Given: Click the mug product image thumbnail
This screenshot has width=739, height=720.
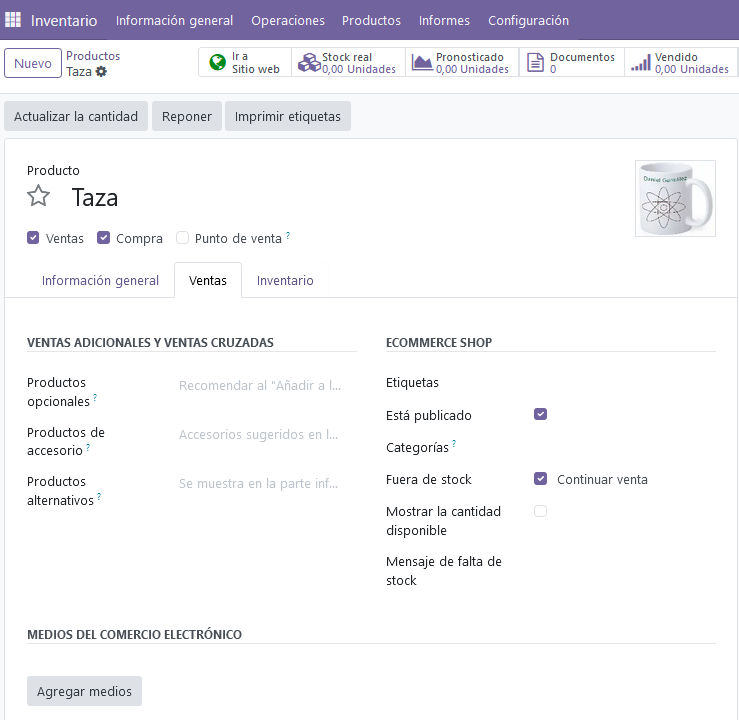Looking at the screenshot, I should tap(675, 198).
